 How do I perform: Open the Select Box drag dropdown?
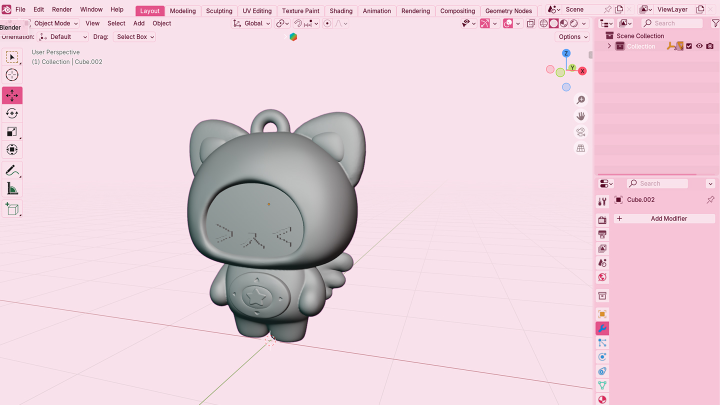click(135, 37)
